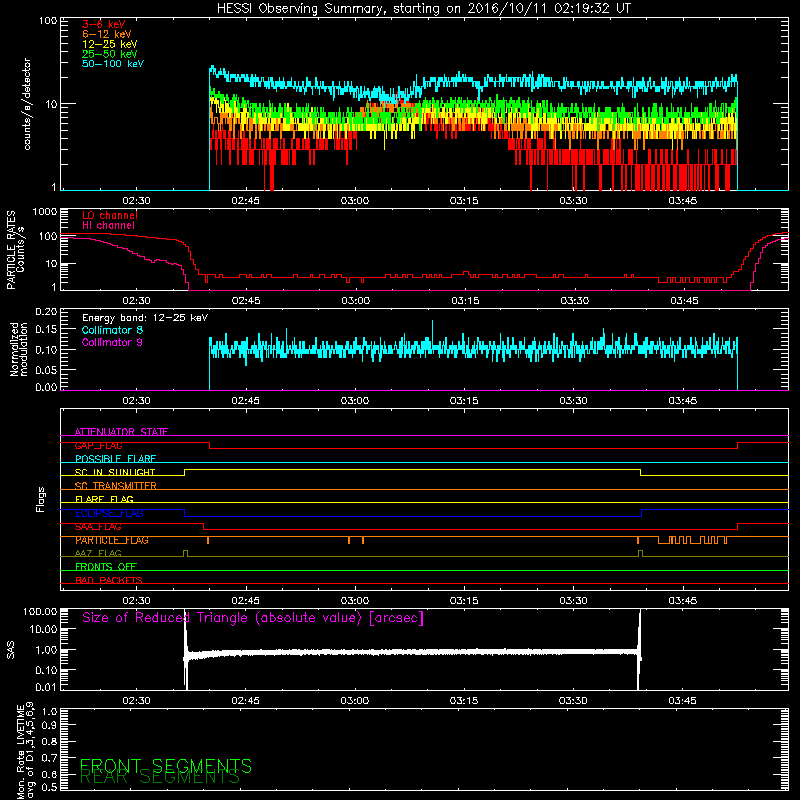
Task: Click the "Energy band: 12-25 keV" caption
Action: point(145,318)
